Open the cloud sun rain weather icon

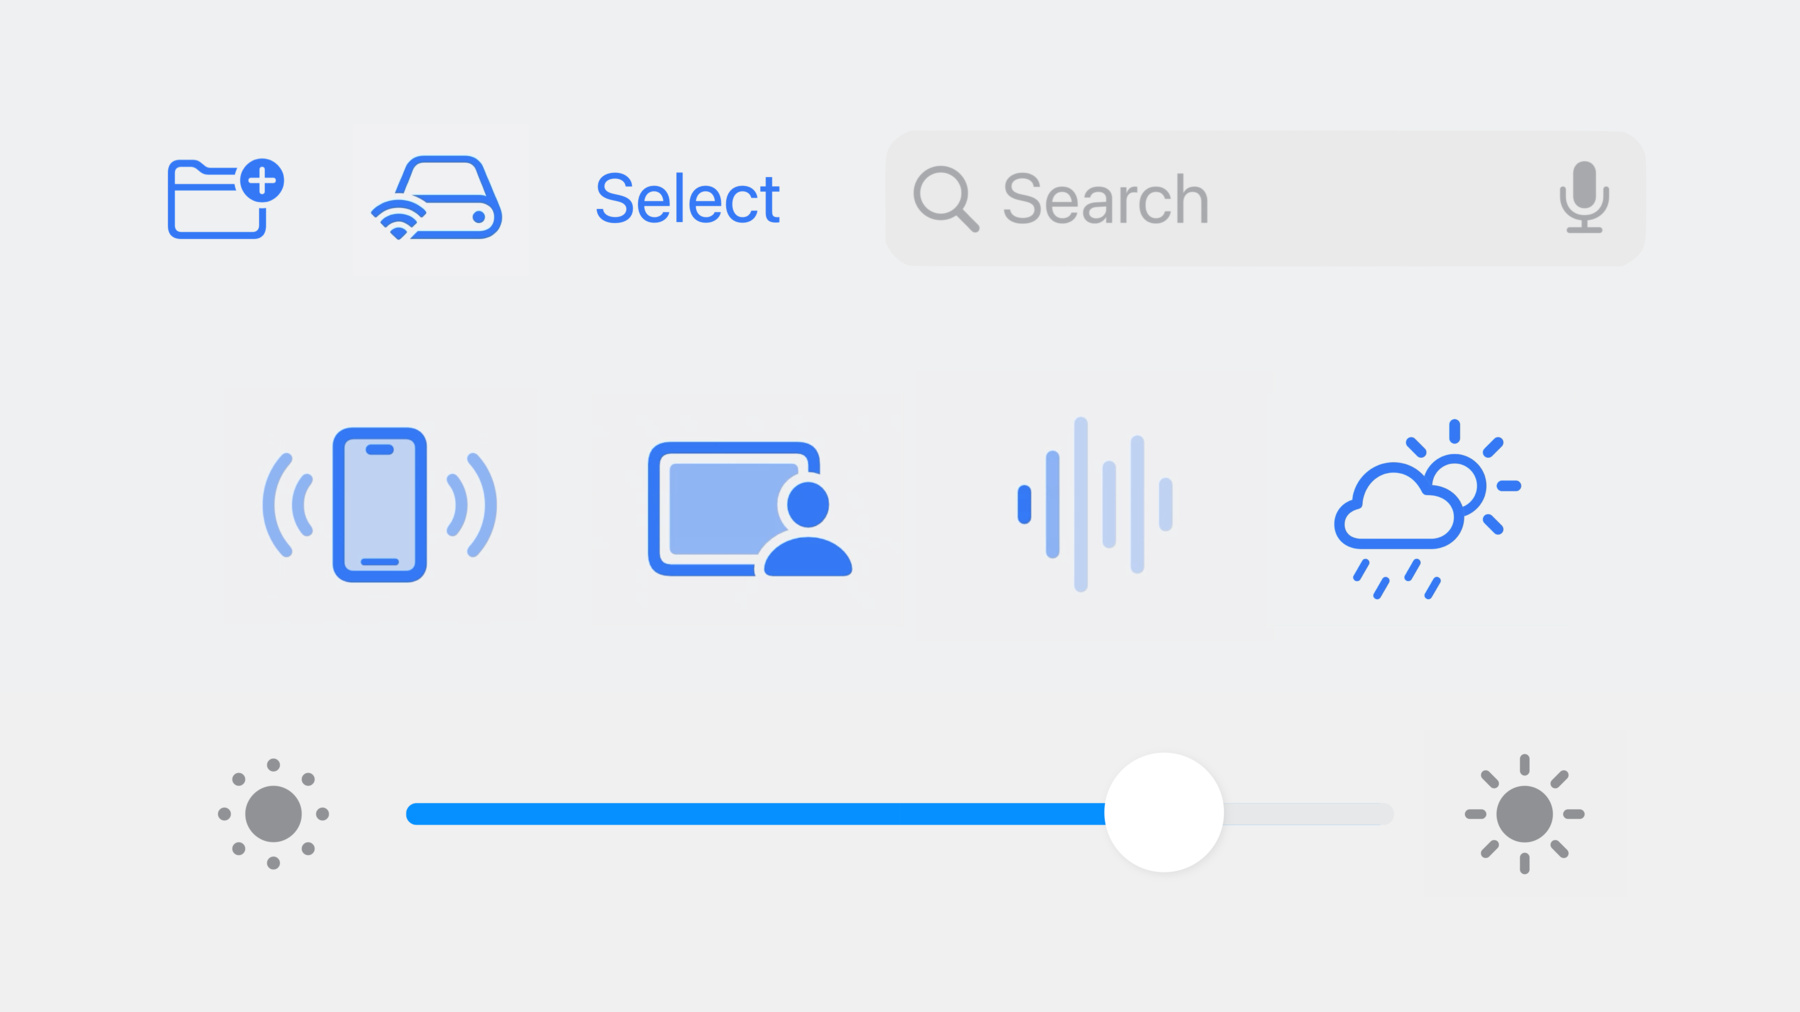pos(1427,509)
